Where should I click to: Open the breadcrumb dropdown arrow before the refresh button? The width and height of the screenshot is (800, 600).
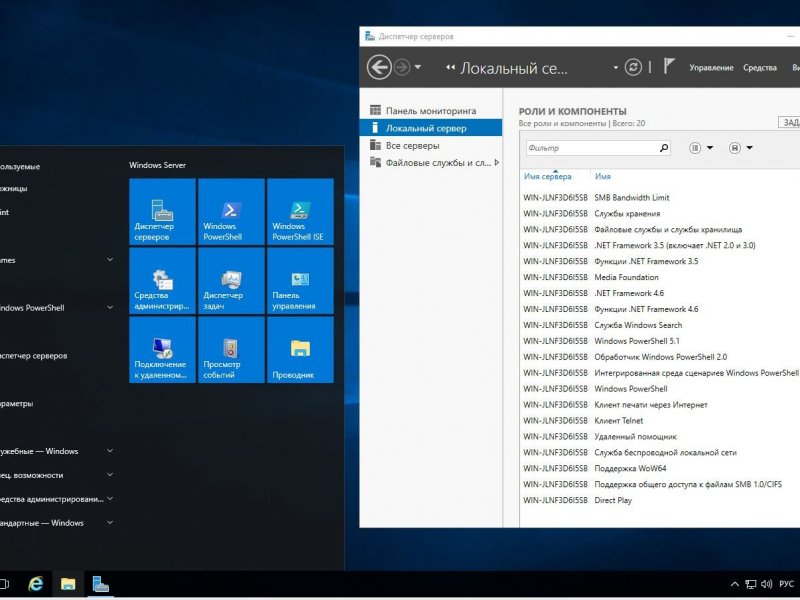click(x=615, y=67)
